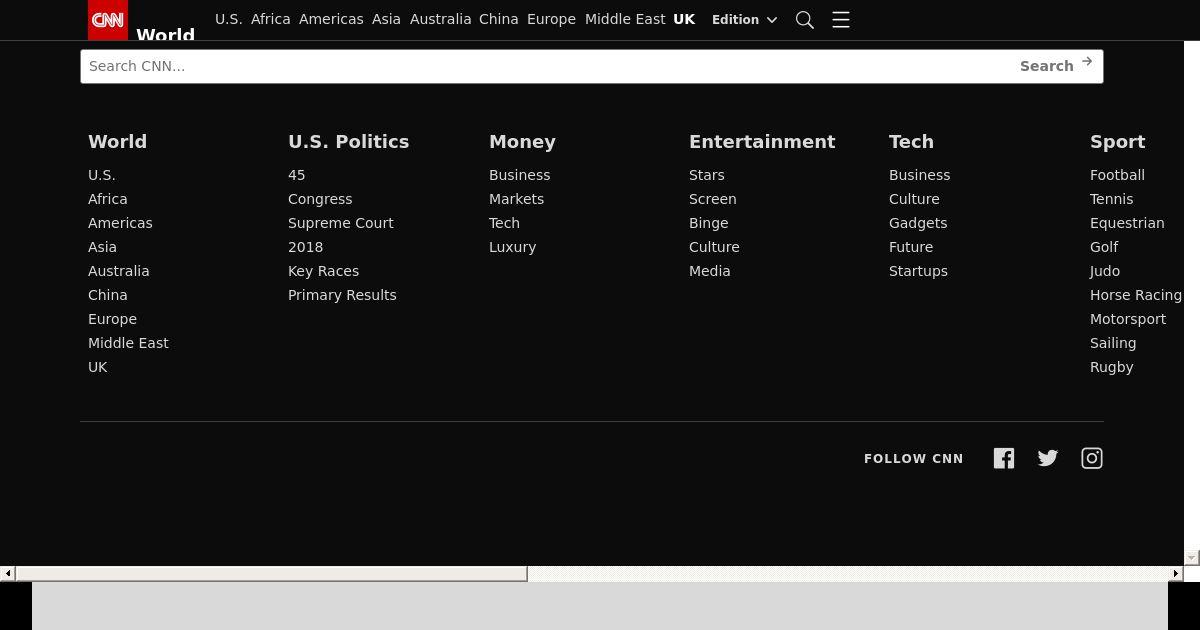Select China in the top navigation bar
Image resolution: width=1200 pixels, height=630 pixels.
499,19
